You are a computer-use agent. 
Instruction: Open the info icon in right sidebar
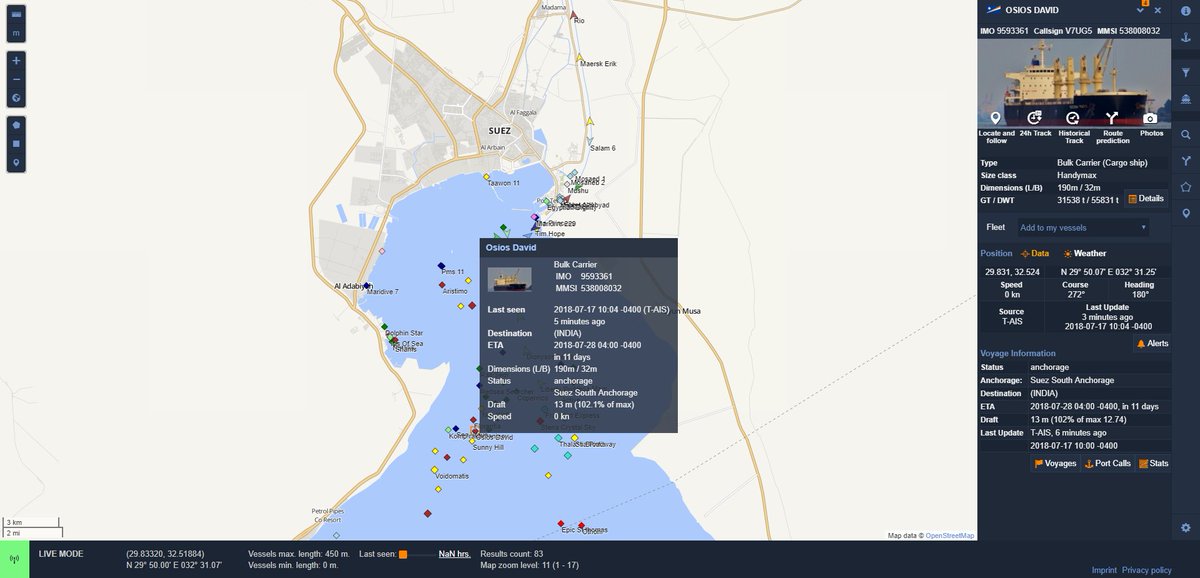tap(1186, 10)
